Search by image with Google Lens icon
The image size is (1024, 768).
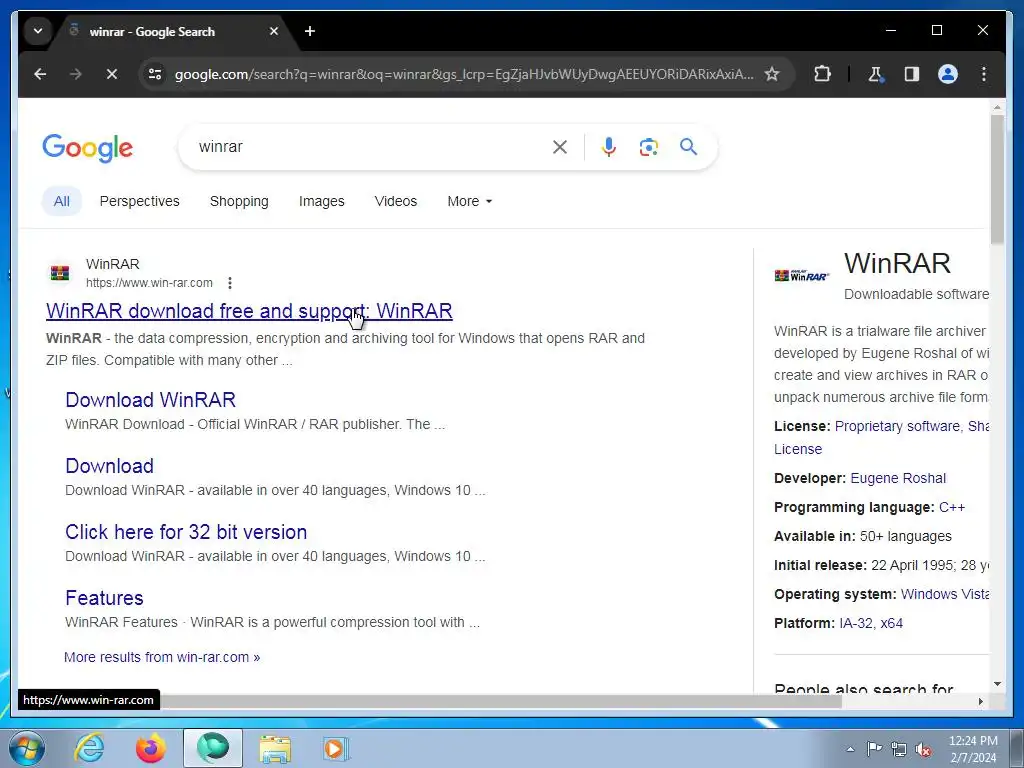648,147
